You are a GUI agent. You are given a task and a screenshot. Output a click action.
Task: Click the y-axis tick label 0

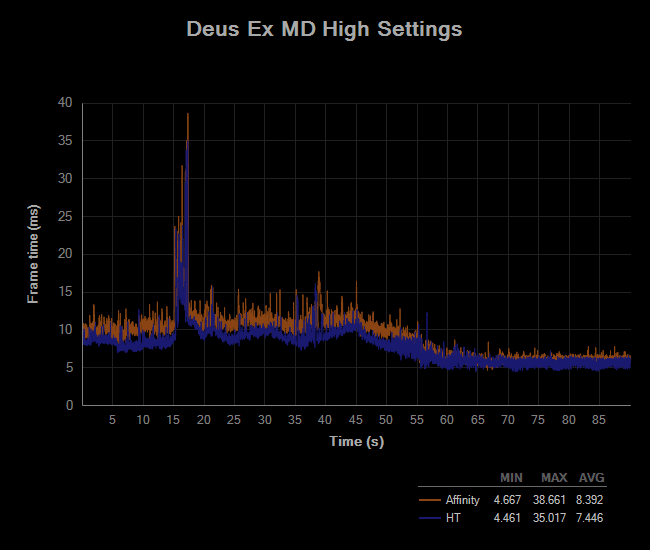coord(69,405)
